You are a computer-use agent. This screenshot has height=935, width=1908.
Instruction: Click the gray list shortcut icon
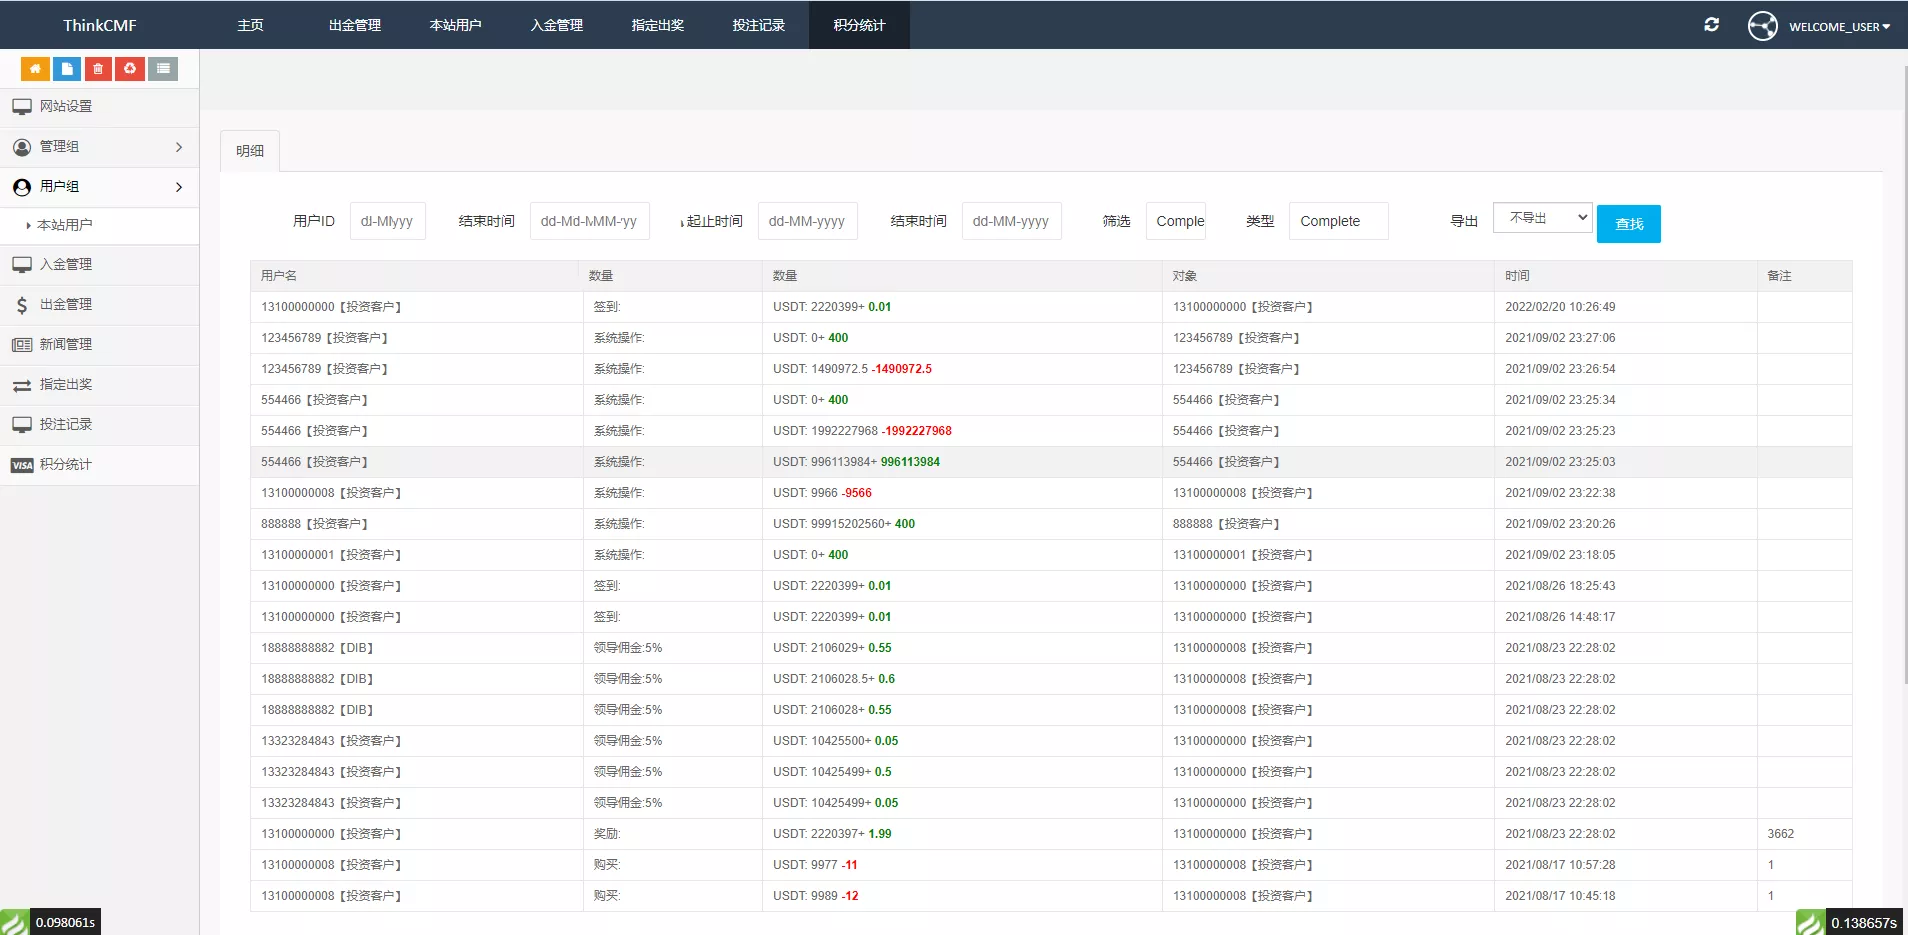[163, 69]
